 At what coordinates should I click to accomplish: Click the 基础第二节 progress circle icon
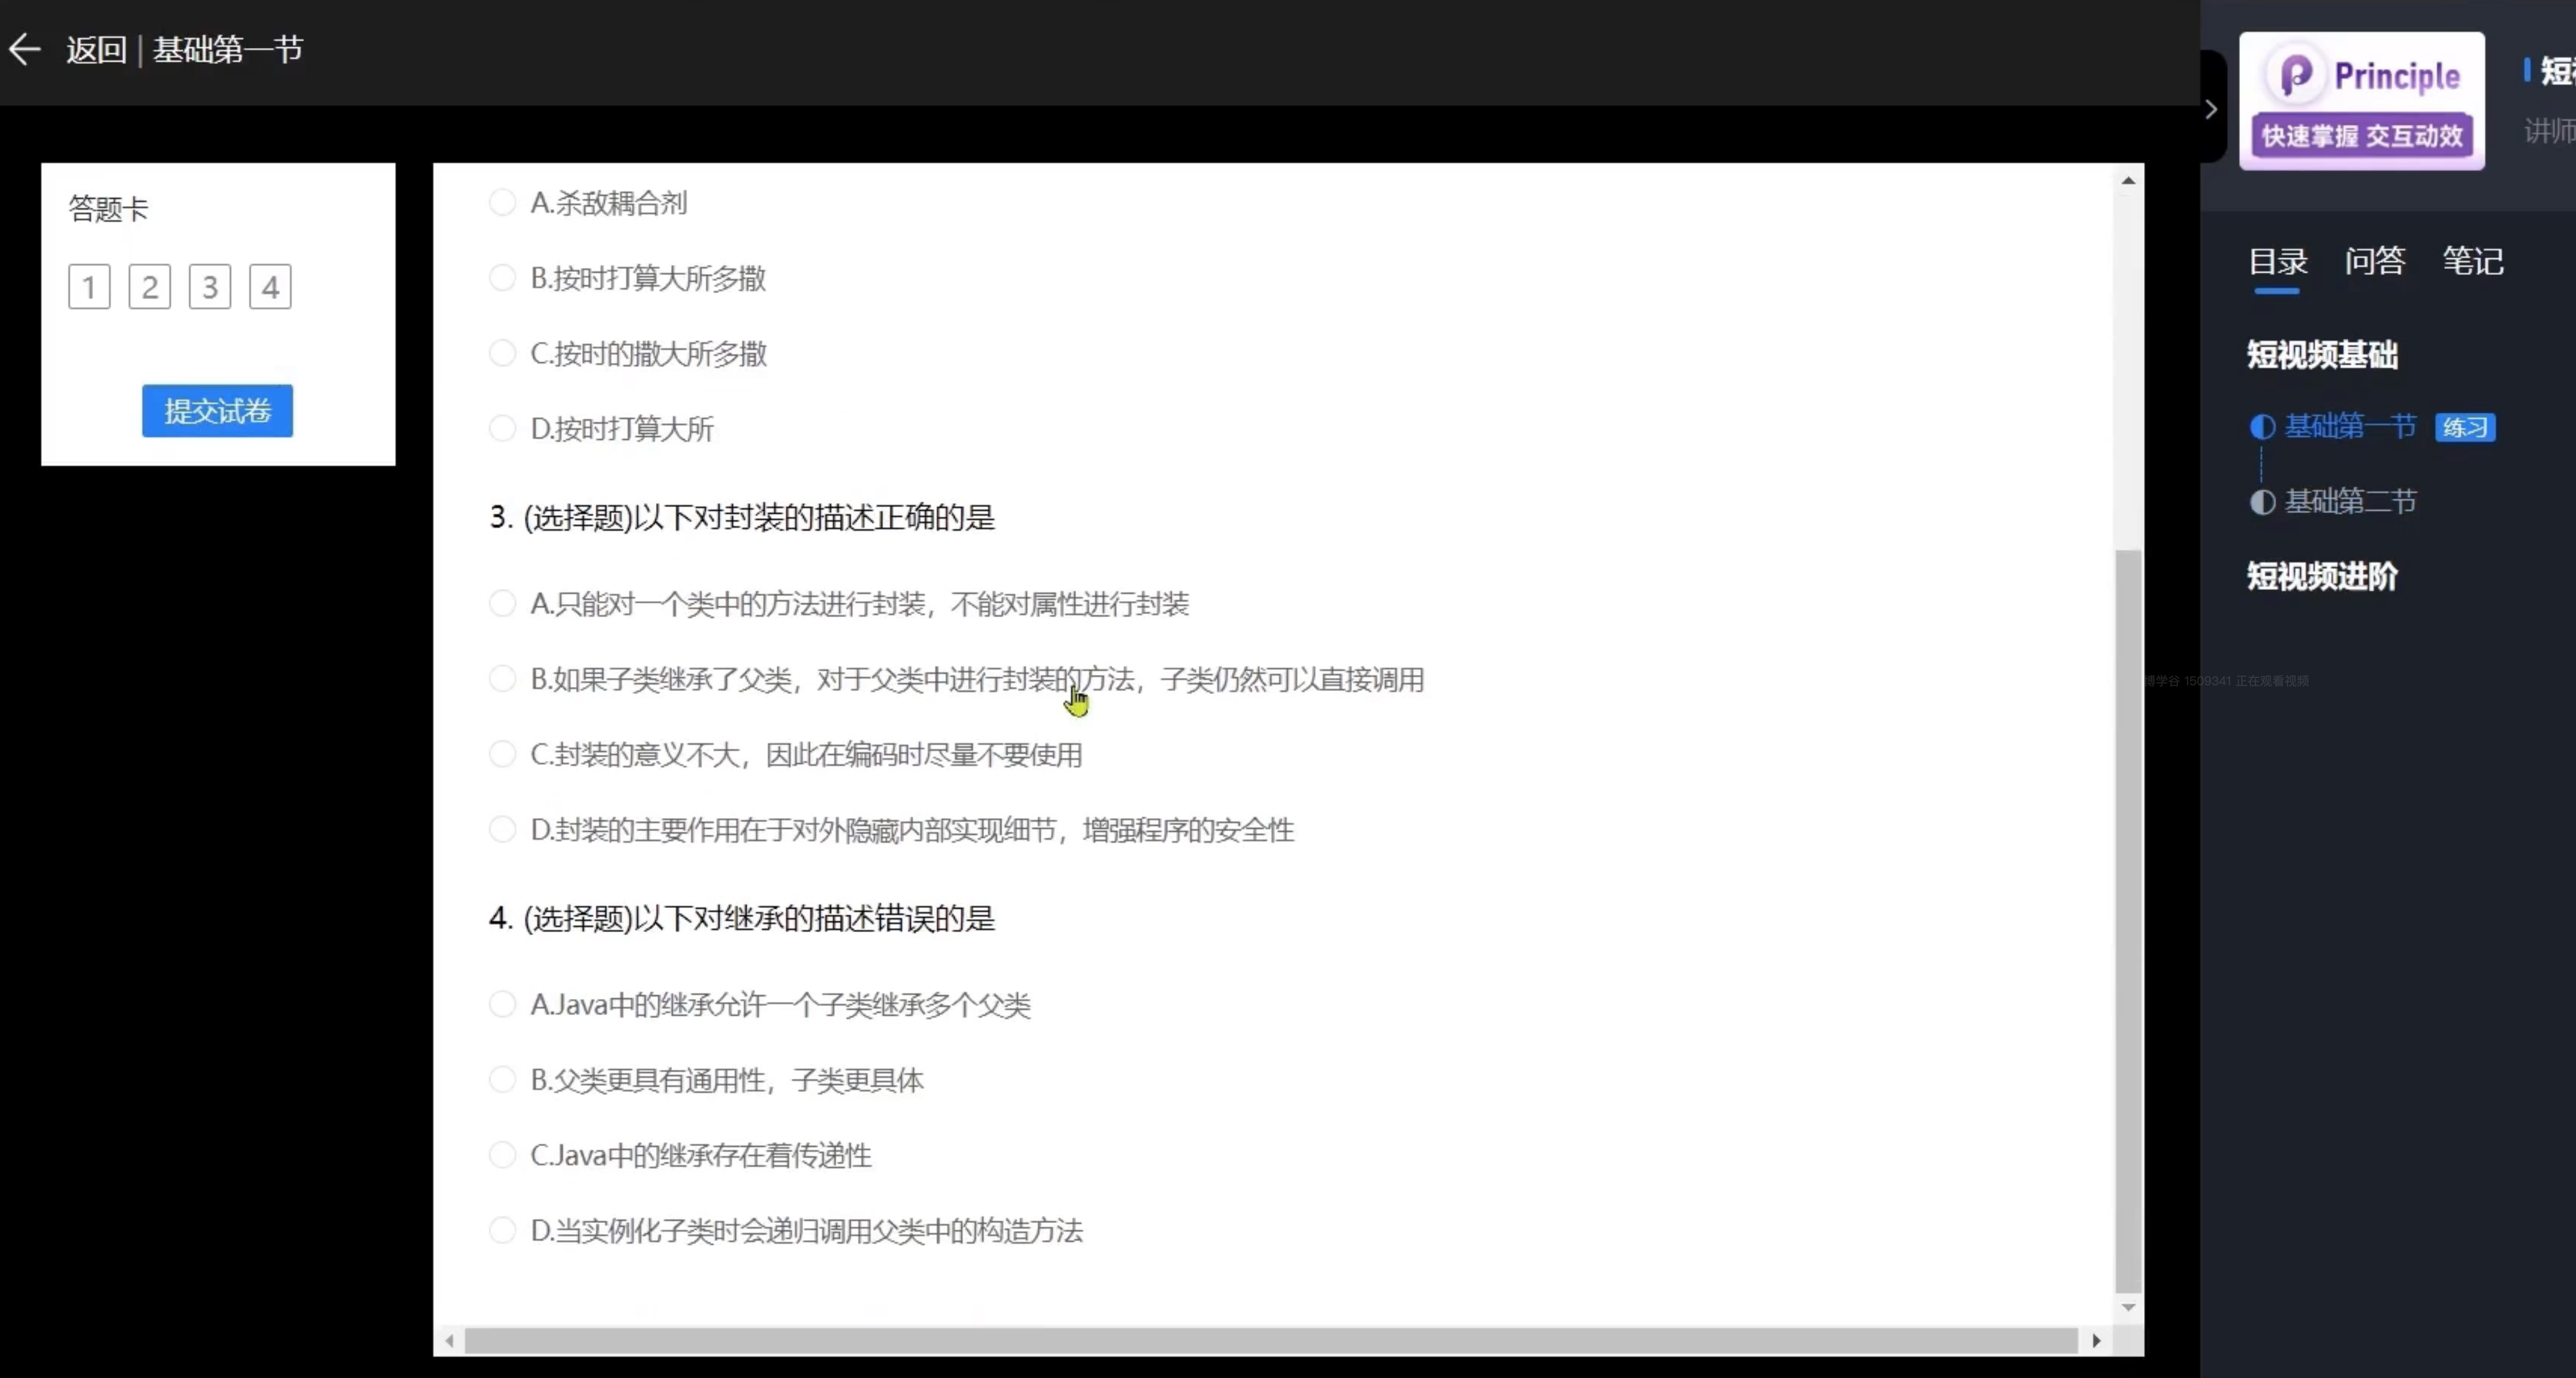click(x=2262, y=502)
